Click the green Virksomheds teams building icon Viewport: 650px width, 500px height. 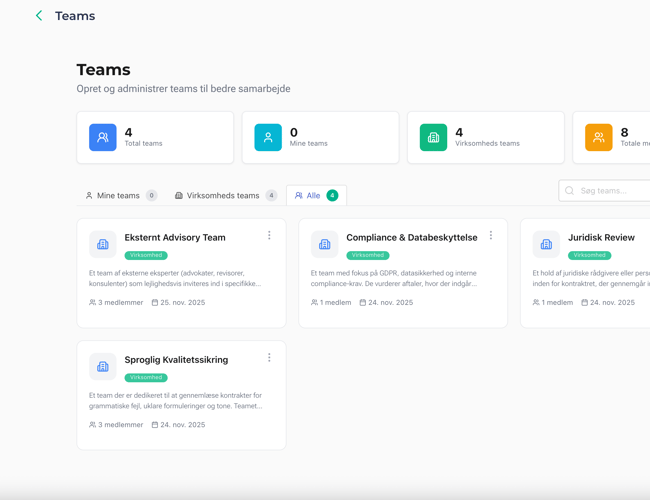[433, 137]
